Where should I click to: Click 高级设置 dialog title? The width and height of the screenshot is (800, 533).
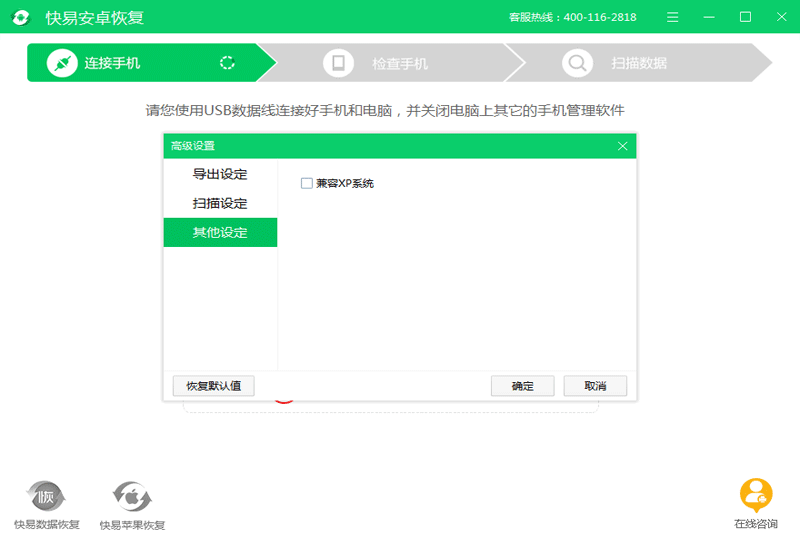point(193,146)
